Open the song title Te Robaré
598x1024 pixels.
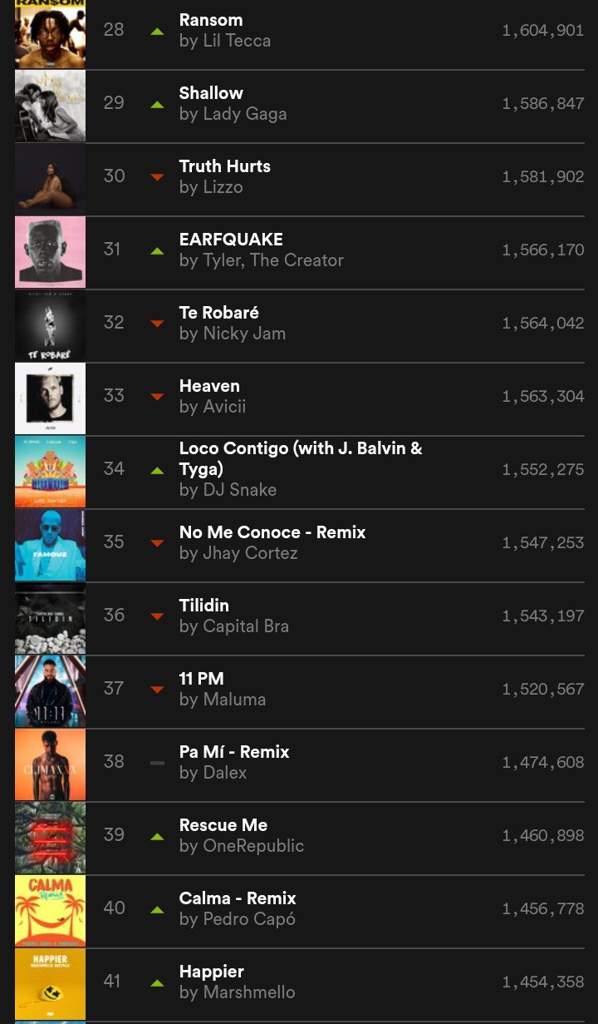point(219,312)
